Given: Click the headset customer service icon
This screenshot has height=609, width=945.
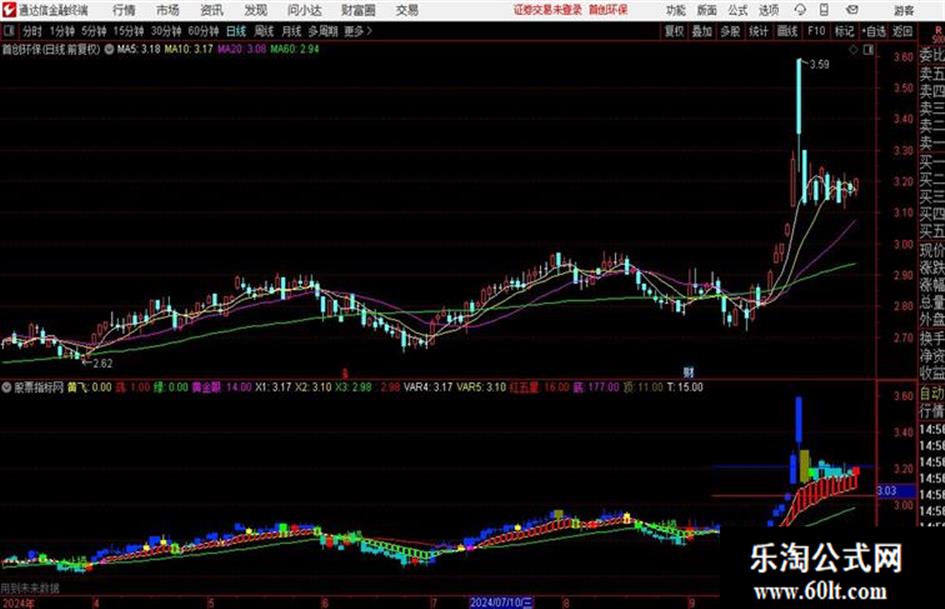Looking at the screenshot, I should (x=800, y=10).
